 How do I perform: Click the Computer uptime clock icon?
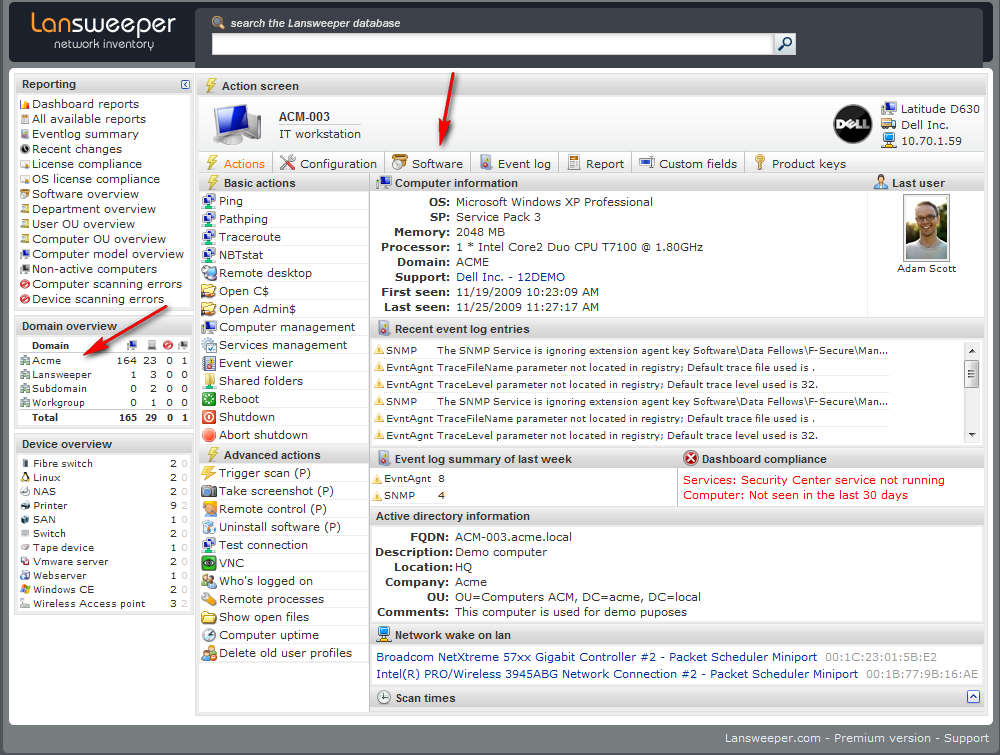(209, 635)
